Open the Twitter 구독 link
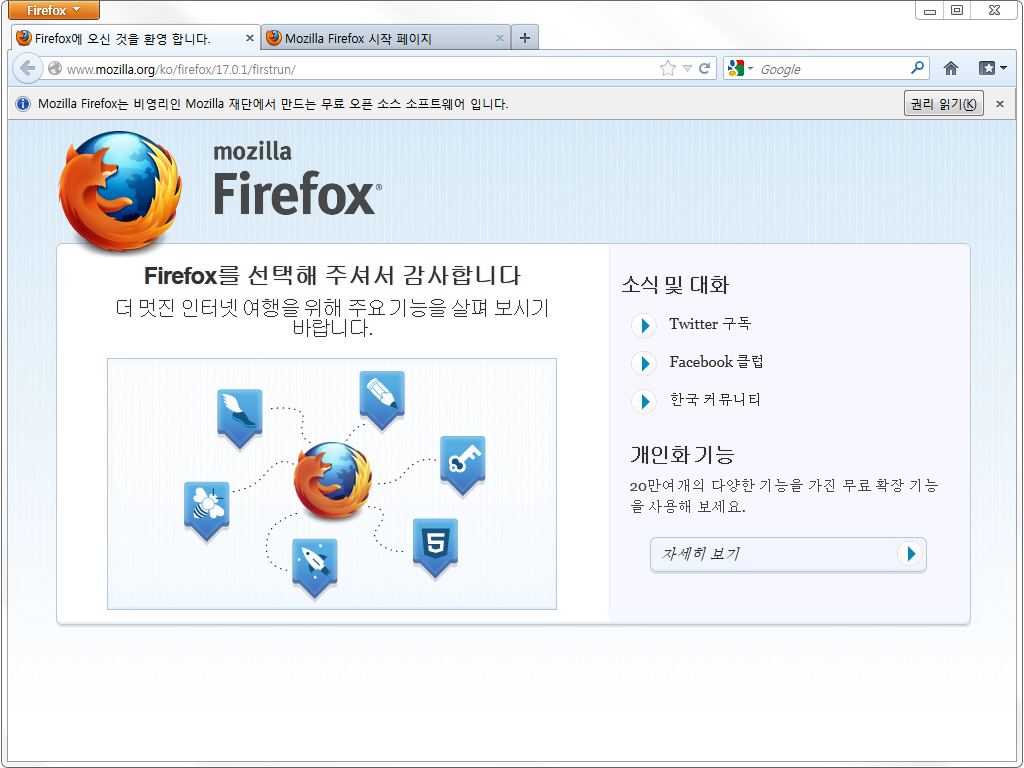Image resolution: width=1024 pixels, height=768 pixels. (x=710, y=324)
